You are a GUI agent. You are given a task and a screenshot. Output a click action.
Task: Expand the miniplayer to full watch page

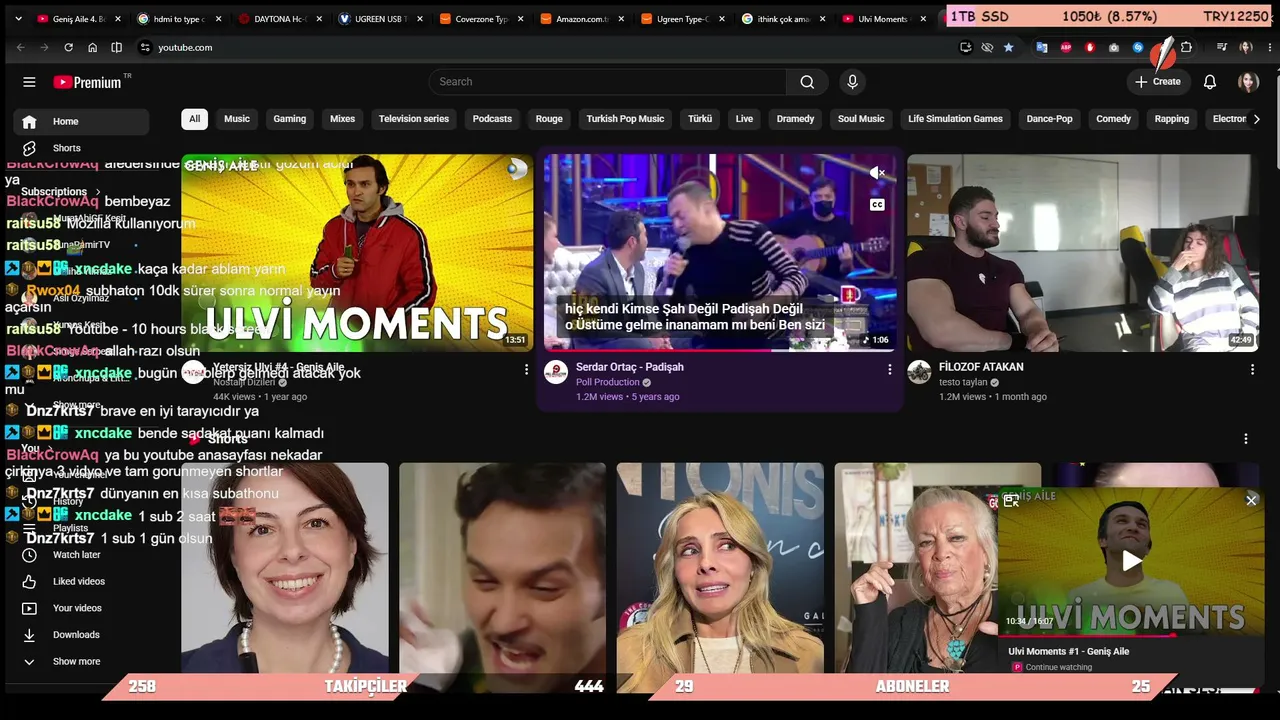1011,500
